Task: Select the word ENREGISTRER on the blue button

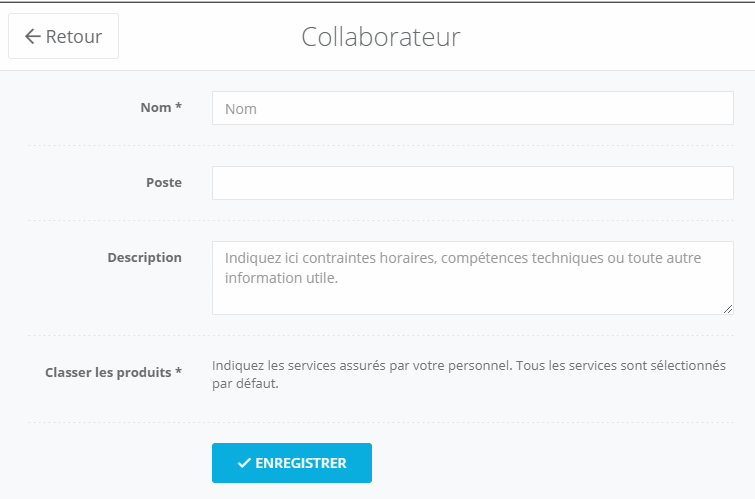Action: coord(301,463)
